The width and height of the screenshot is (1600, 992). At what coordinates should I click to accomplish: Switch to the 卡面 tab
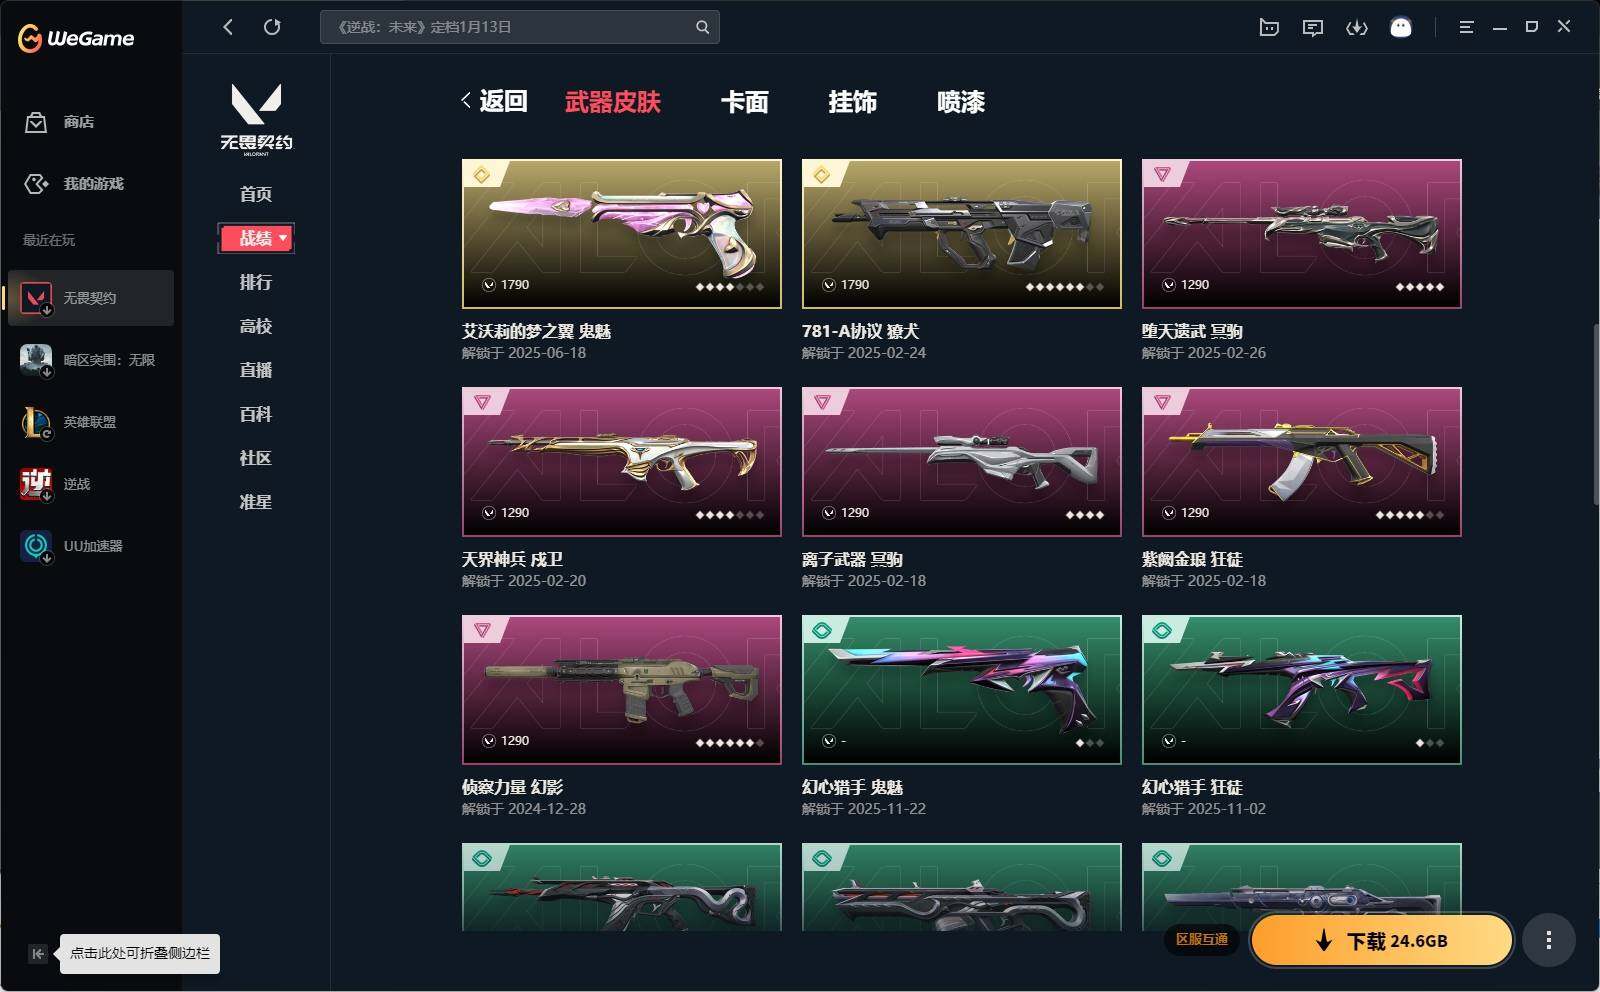pyautogui.click(x=745, y=102)
